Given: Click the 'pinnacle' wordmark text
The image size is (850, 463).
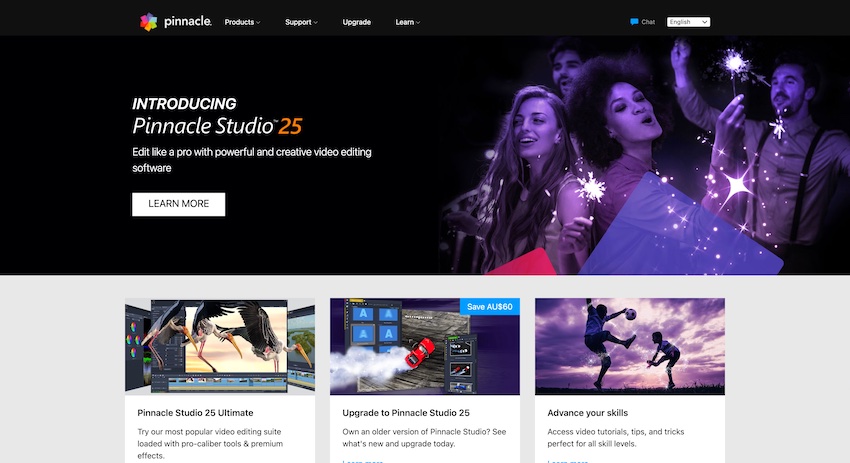Looking at the screenshot, I should pyautogui.click(x=188, y=22).
